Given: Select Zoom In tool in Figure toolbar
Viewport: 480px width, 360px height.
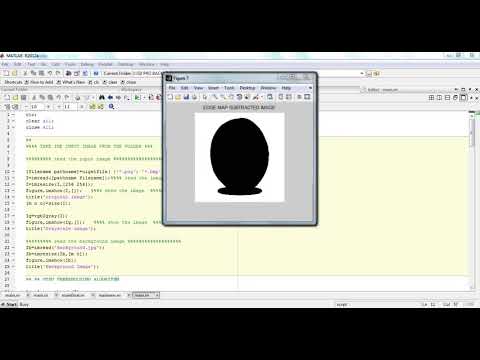Looking at the screenshot, I should (215, 97).
